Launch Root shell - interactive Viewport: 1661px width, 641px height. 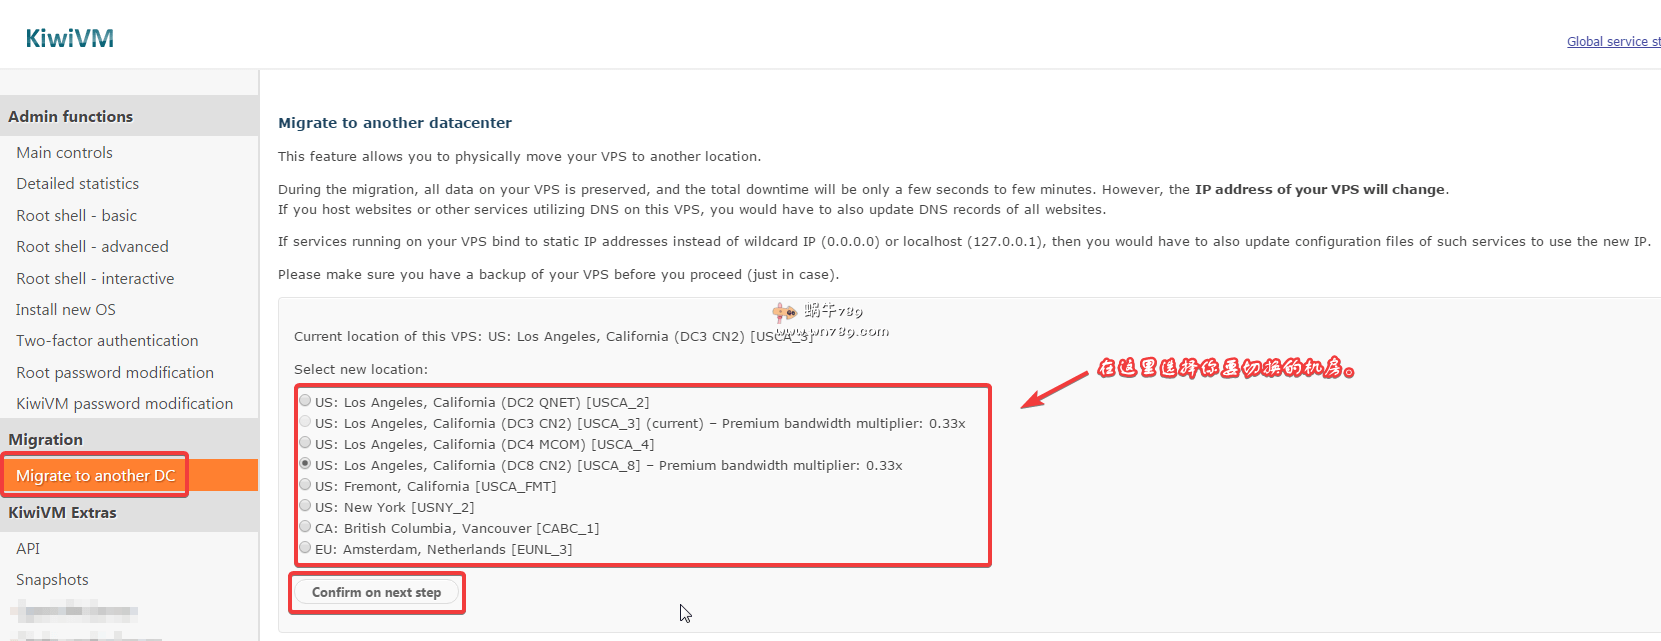click(x=95, y=279)
